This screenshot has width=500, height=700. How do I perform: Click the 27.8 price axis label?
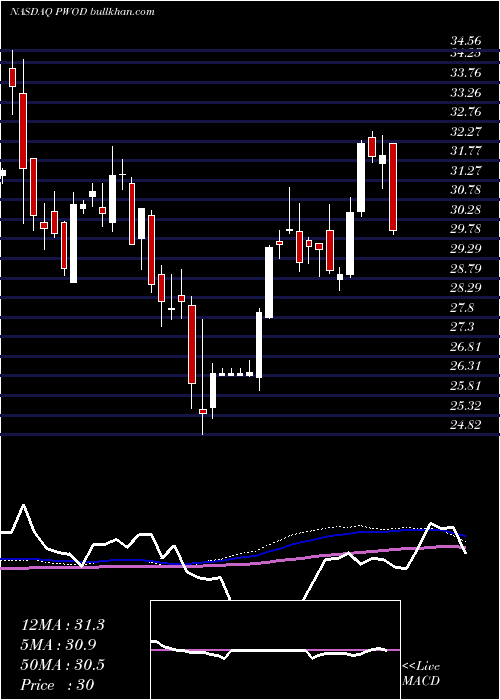tap(462, 308)
